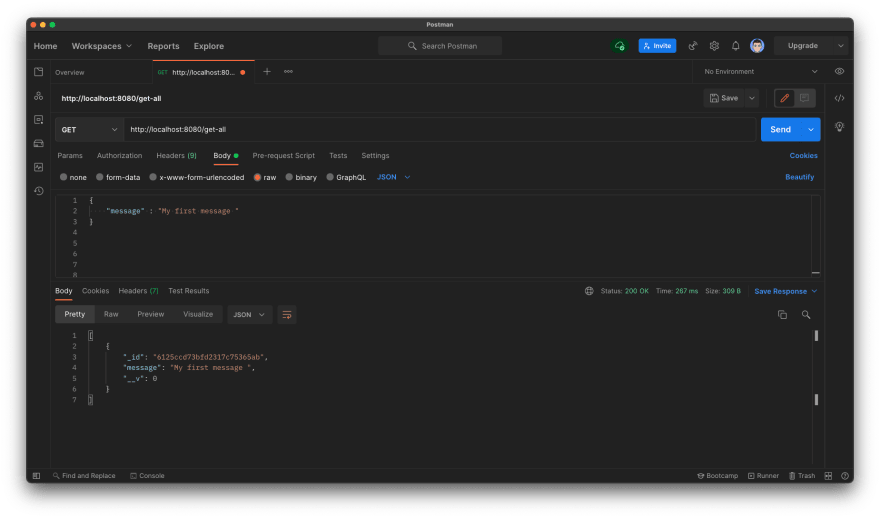
Task: Open a new request tab with plus
Action: 267,72
